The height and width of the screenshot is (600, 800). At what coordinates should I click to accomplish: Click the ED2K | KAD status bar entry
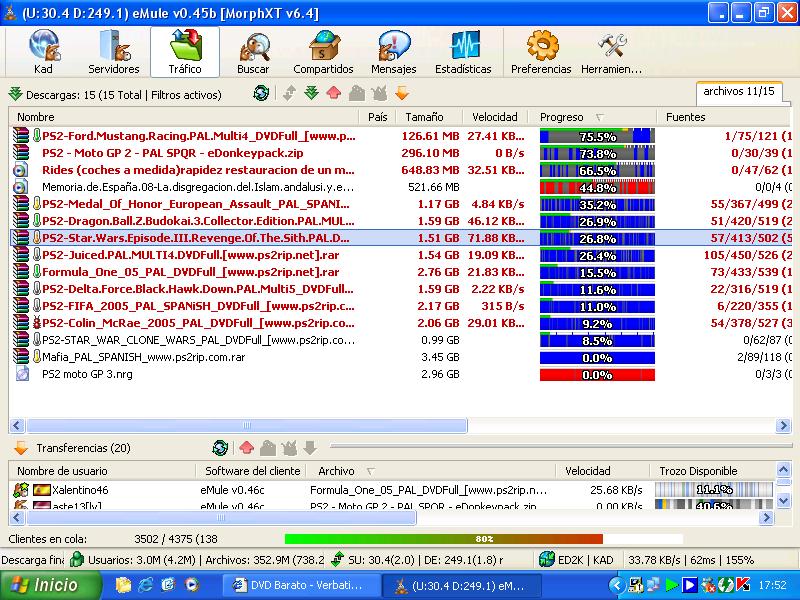pyautogui.click(x=577, y=560)
